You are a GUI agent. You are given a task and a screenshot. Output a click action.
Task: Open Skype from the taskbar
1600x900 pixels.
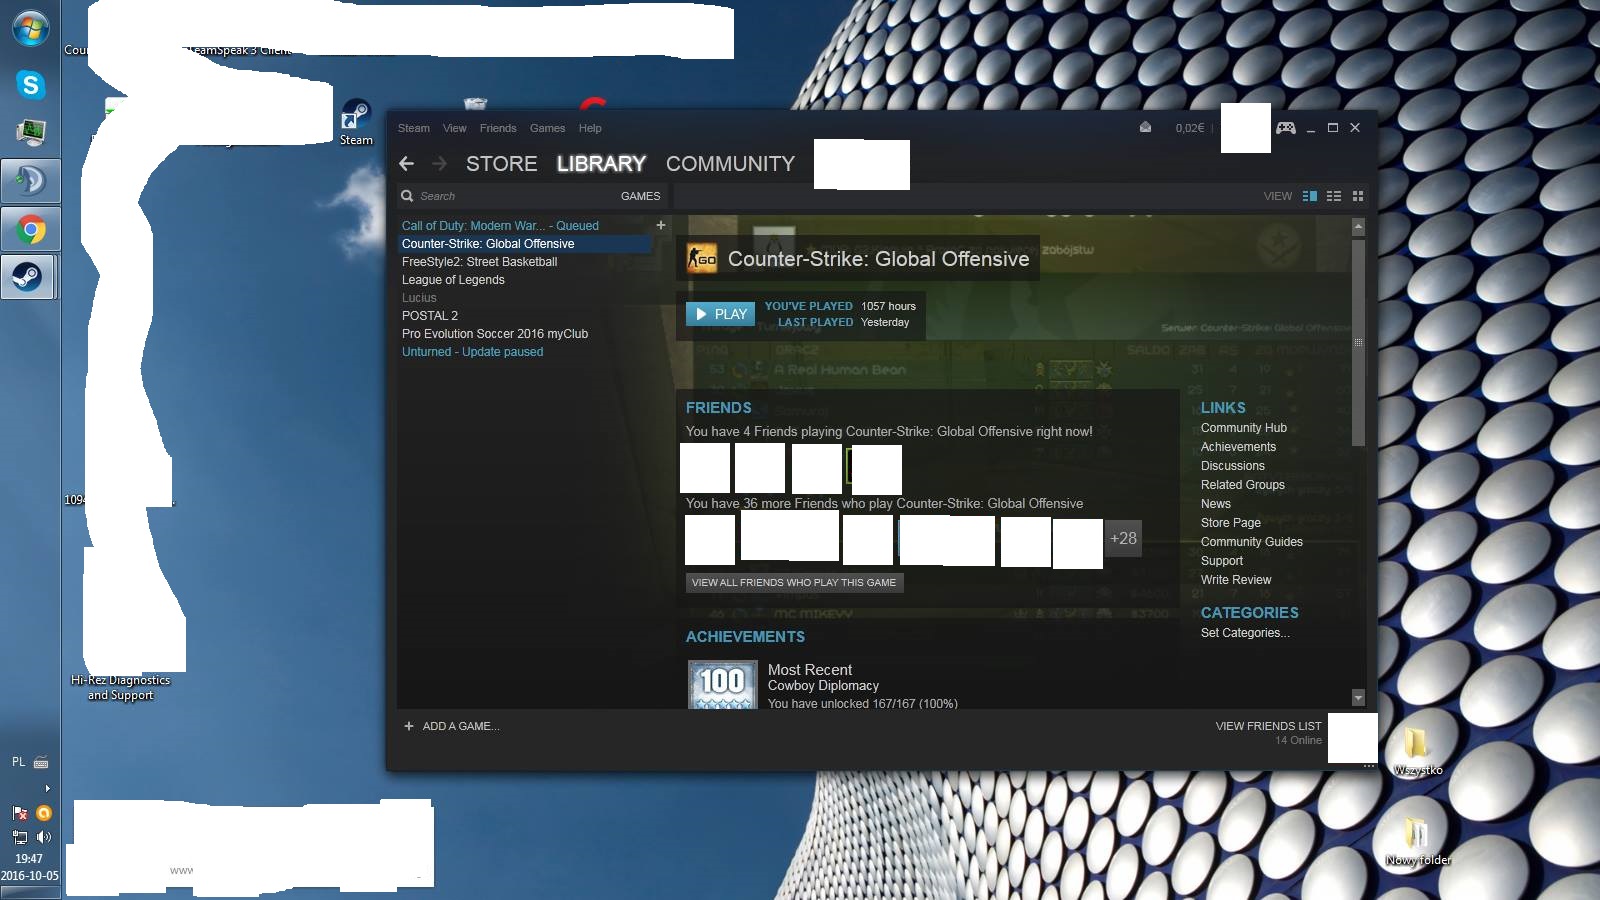[30, 85]
